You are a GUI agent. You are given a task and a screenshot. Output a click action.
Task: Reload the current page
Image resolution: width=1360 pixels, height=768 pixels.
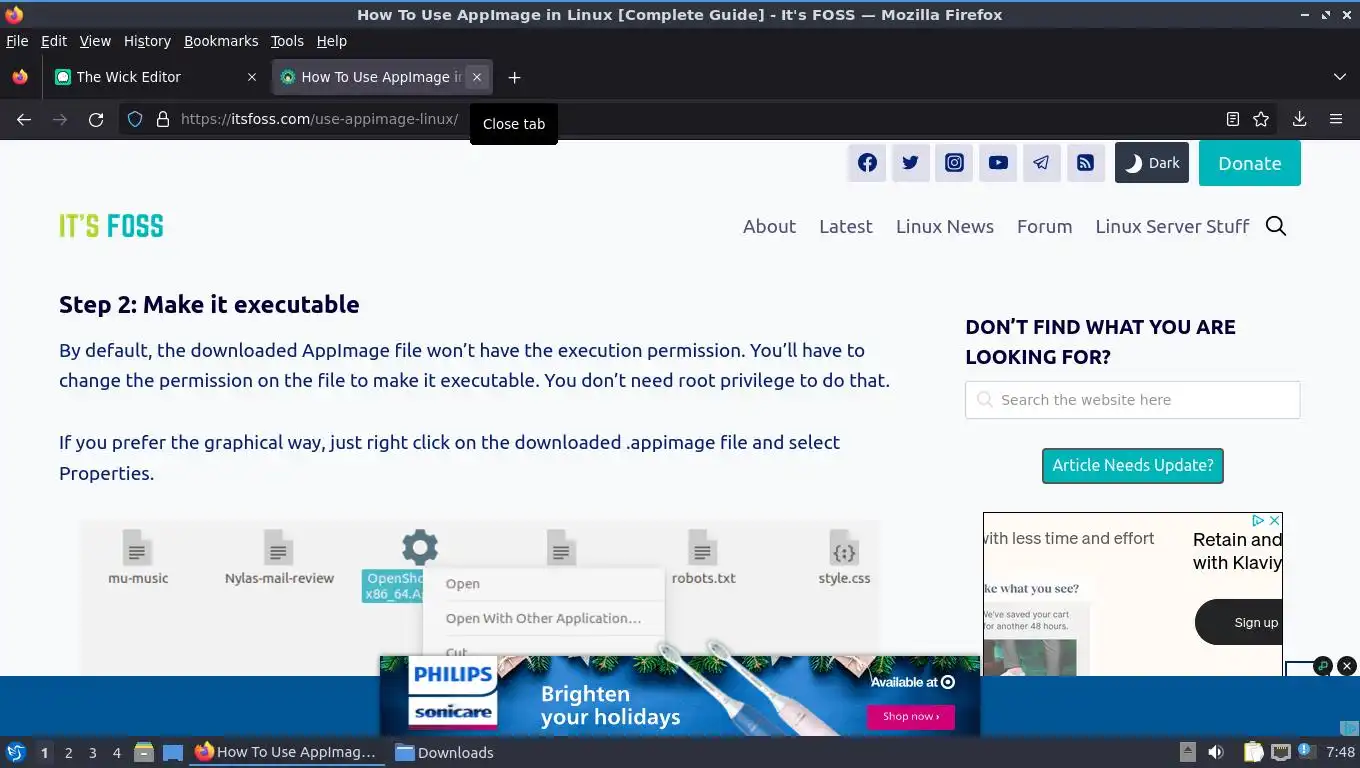point(96,119)
